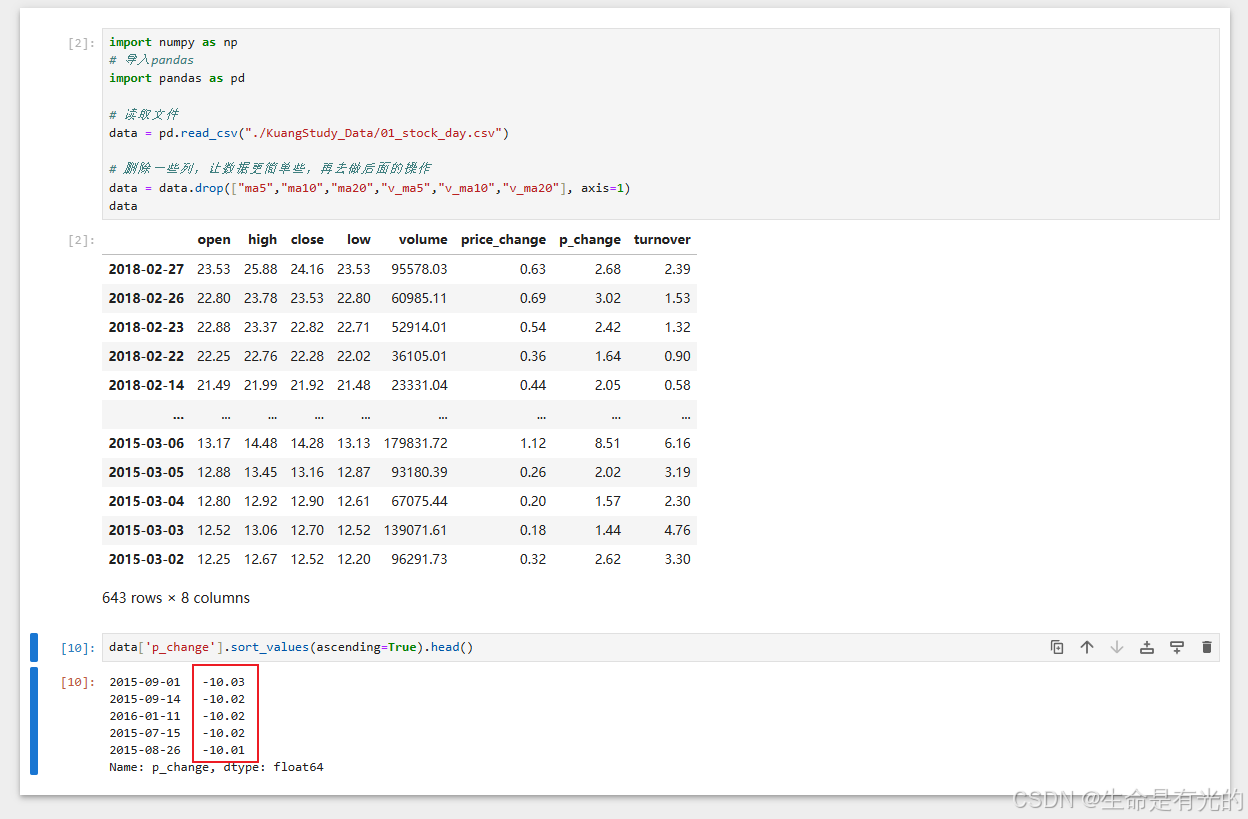
Task: Collapse cell [10] output via the blue bar
Action: [34, 721]
